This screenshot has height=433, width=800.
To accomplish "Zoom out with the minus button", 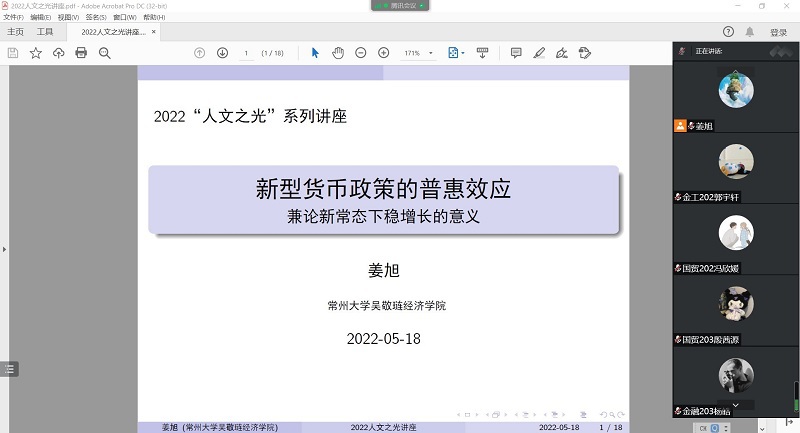I will pyautogui.click(x=360, y=53).
